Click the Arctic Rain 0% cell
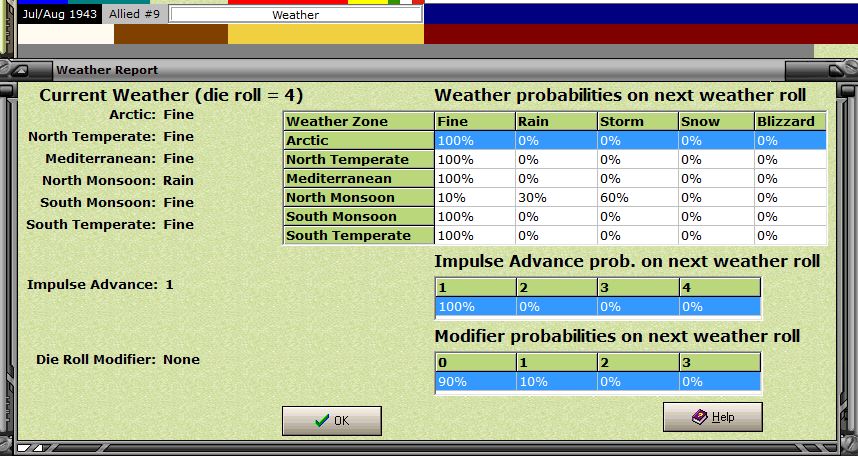858x456 pixels. (x=556, y=141)
